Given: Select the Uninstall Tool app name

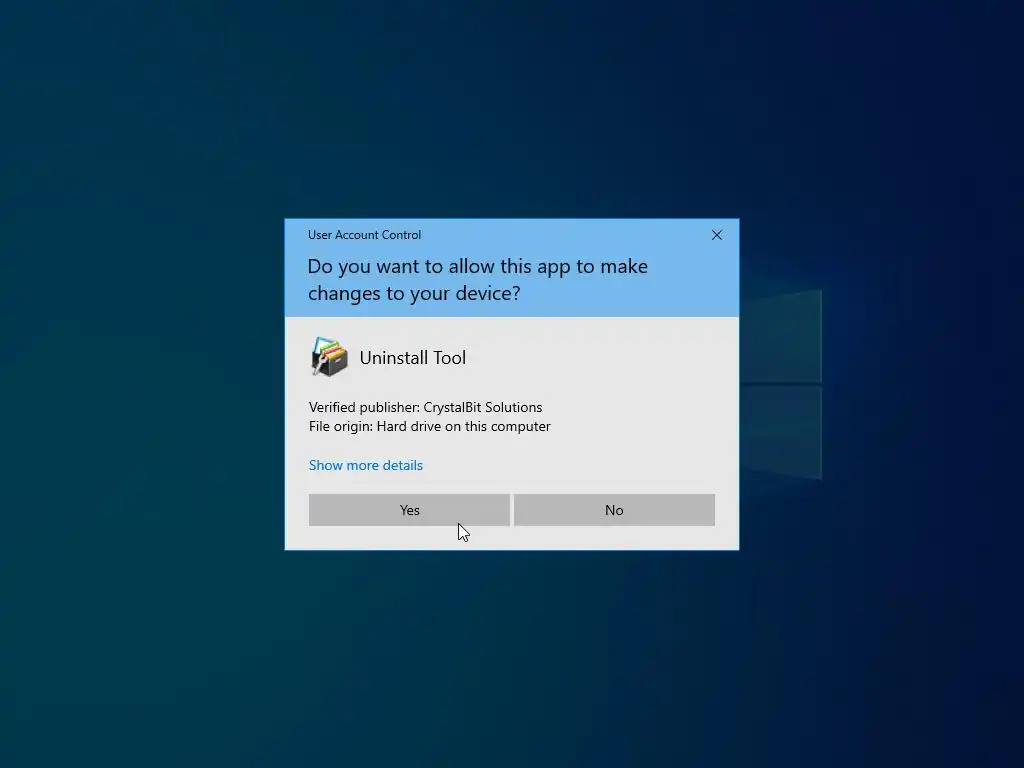Looking at the screenshot, I should 413,358.
